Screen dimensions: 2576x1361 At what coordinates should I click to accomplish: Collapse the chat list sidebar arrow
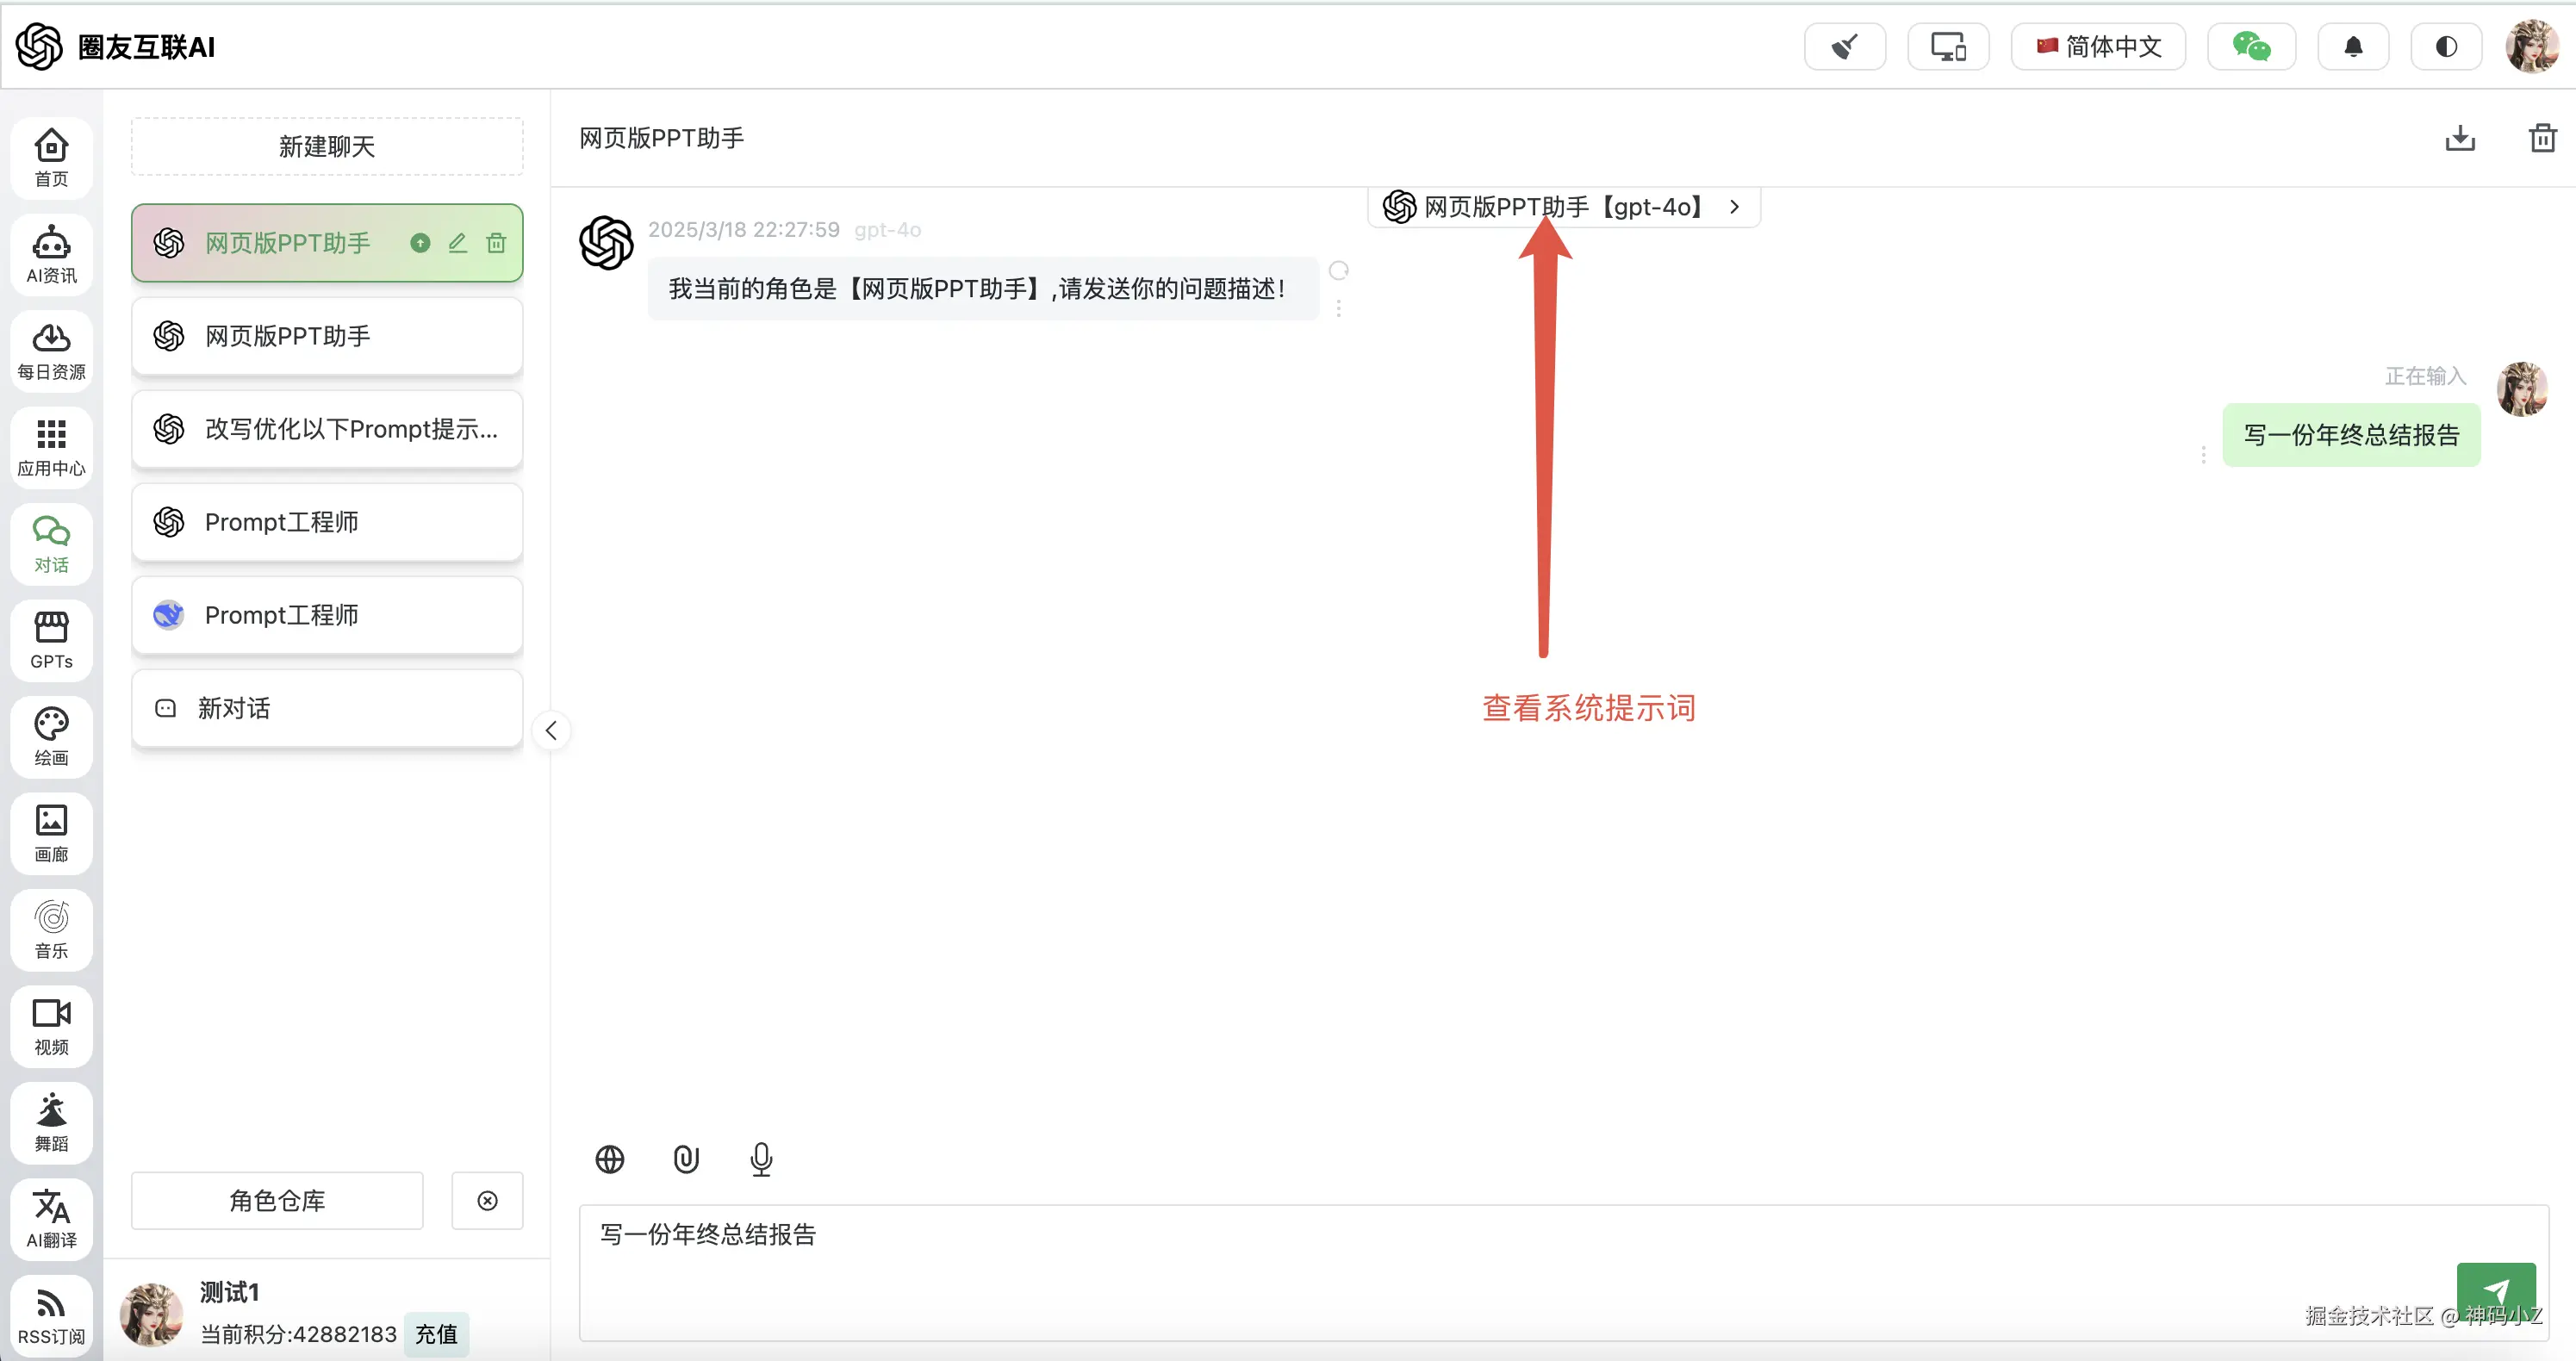[x=551, y=731]
